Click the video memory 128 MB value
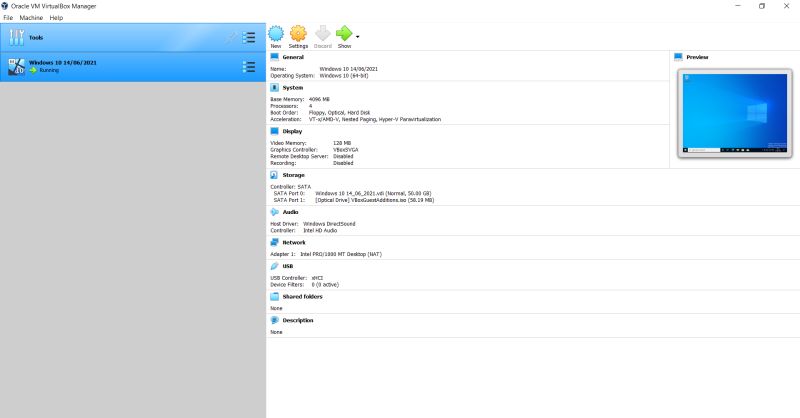The width and height of the screenshot is (800, 418). tap(342, 143)
